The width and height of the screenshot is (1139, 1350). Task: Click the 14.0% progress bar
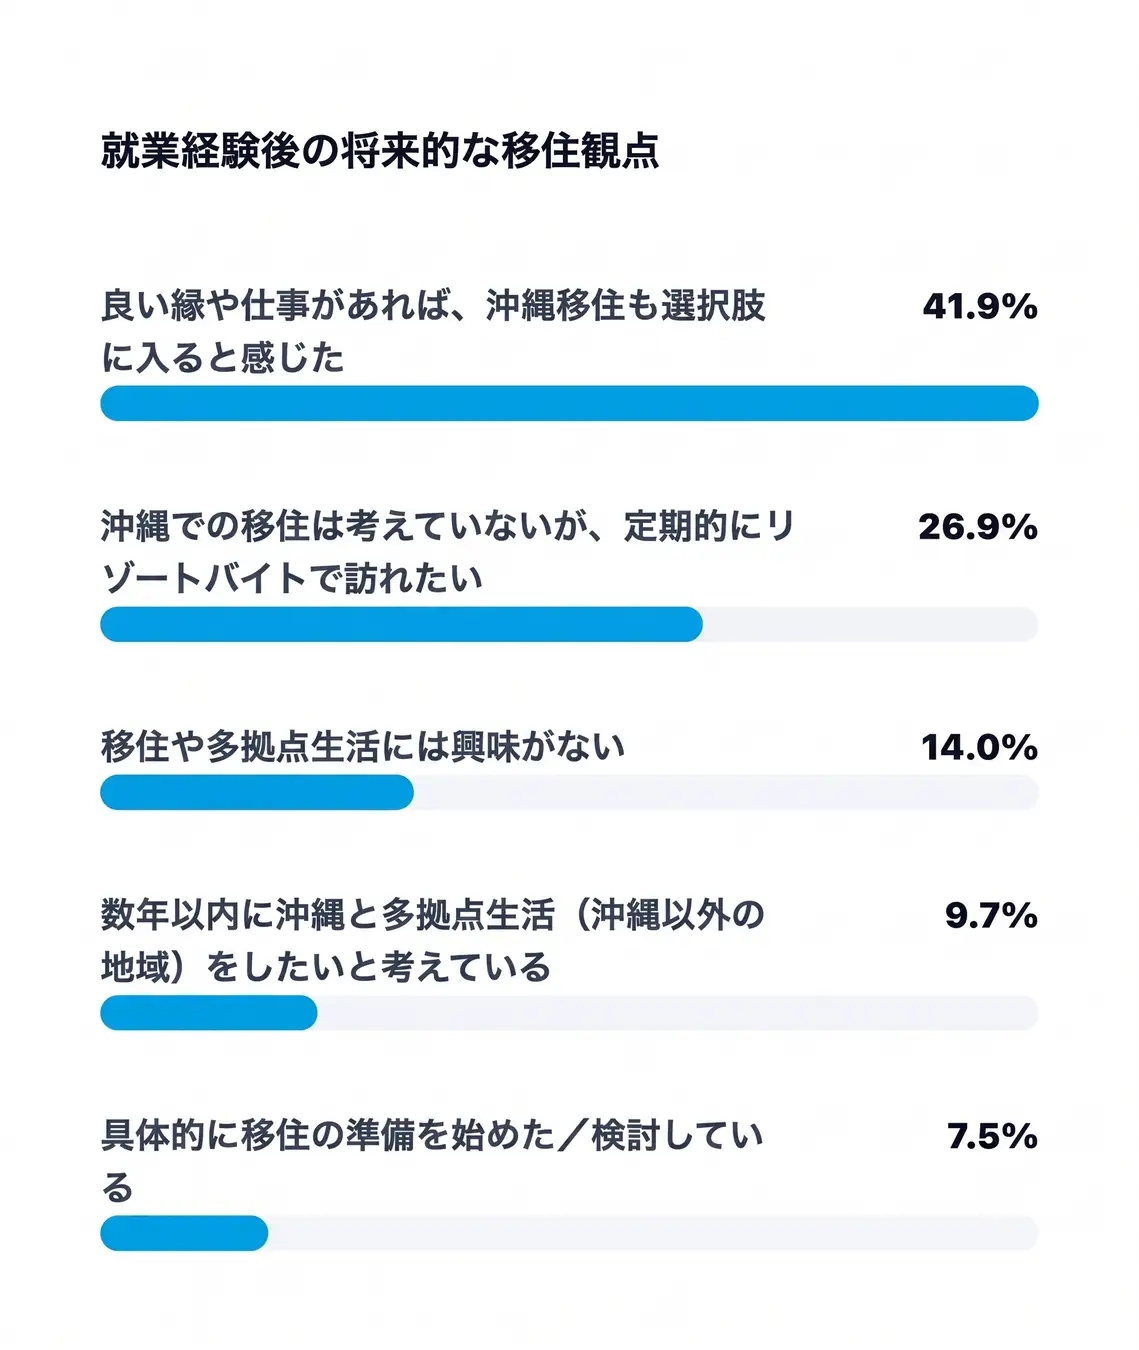[x=569, y=792]
